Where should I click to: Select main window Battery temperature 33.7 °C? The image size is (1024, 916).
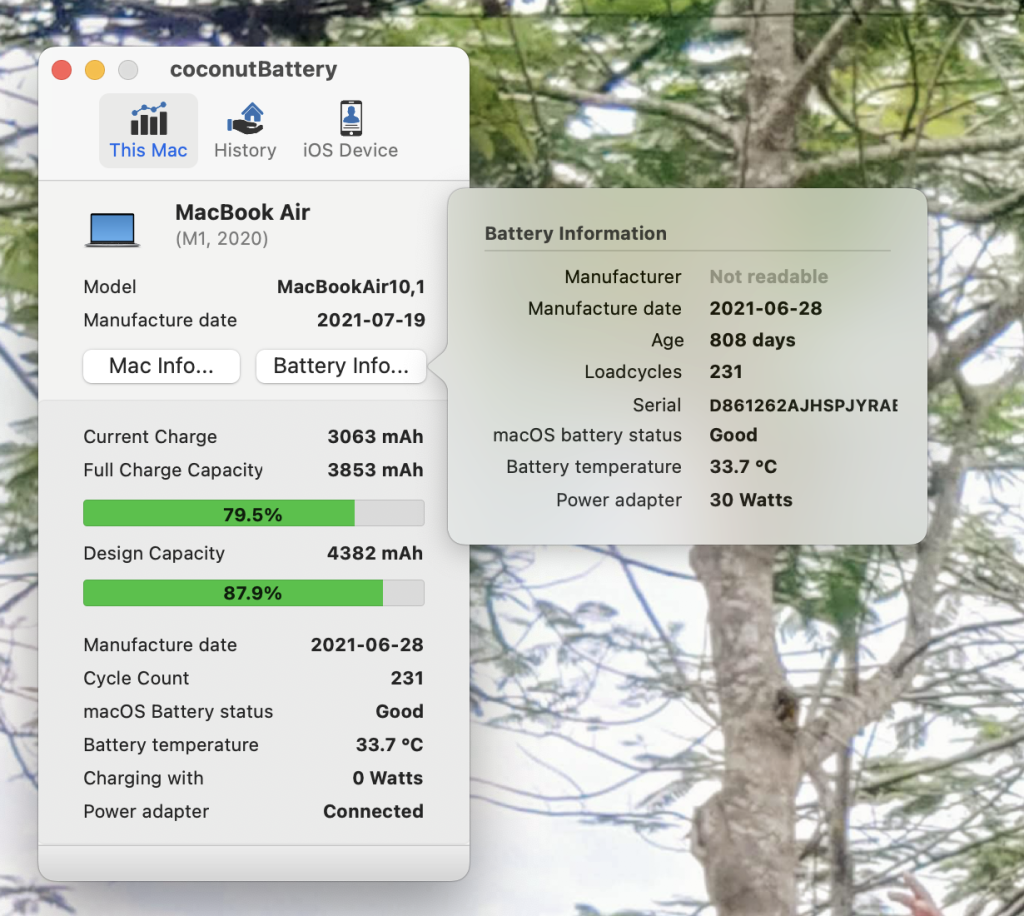tap(389, 745)
